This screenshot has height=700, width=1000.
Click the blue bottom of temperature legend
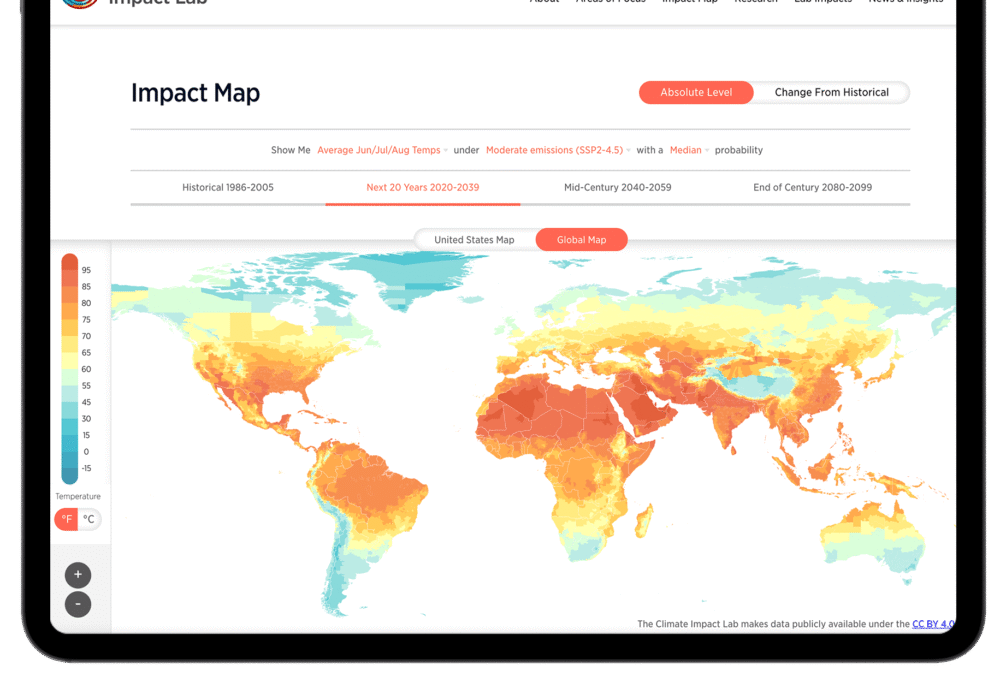point(70,474)
